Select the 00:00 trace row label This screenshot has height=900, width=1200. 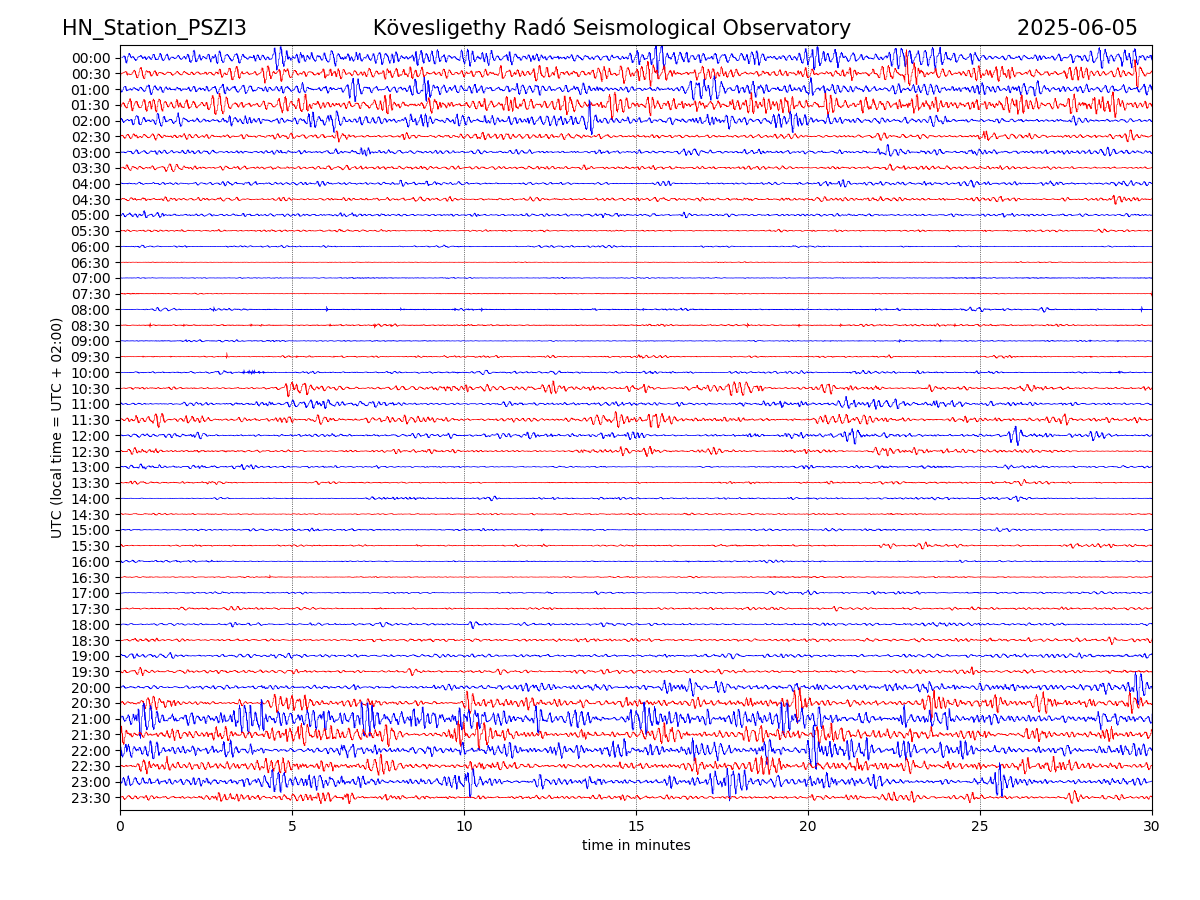(91, 58)
